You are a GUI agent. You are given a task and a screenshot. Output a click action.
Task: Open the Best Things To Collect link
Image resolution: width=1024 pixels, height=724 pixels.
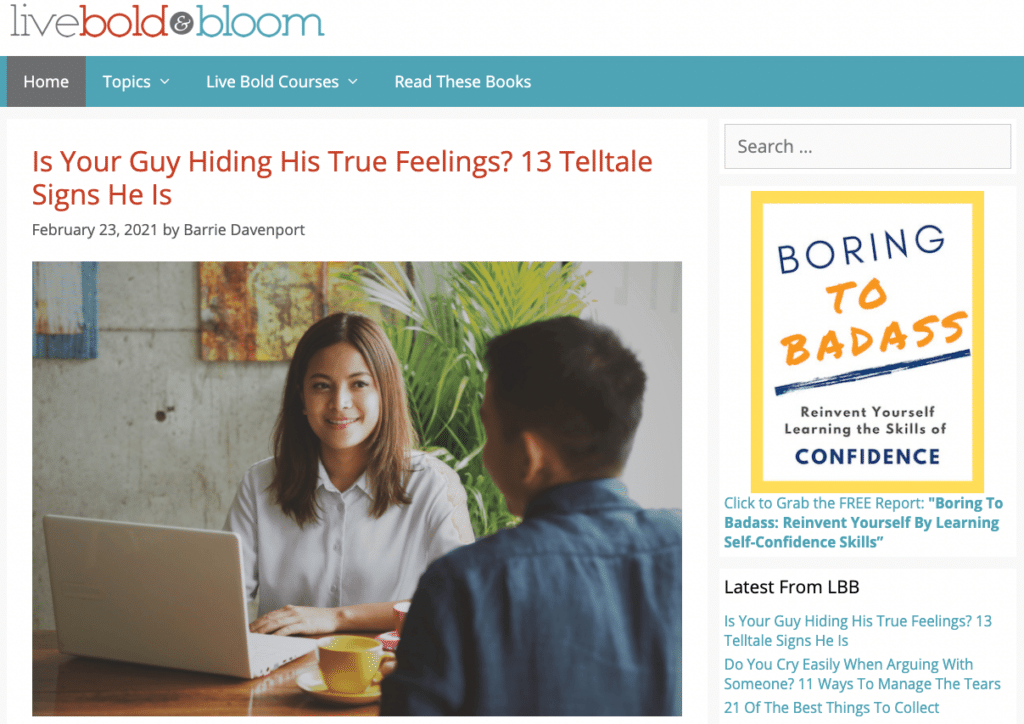(x=831, y=708)
